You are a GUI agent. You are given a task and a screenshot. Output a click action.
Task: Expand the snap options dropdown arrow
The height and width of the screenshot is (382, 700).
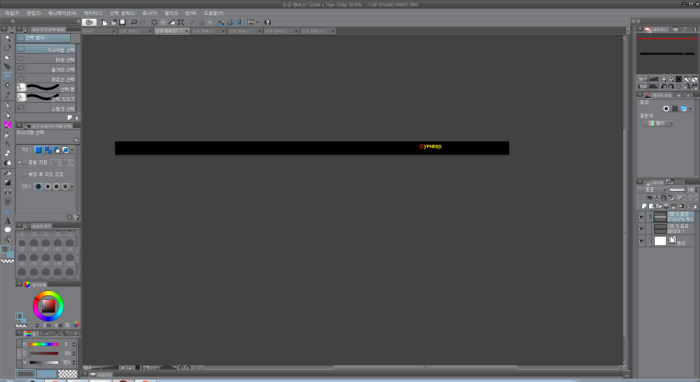click(258, 22)
